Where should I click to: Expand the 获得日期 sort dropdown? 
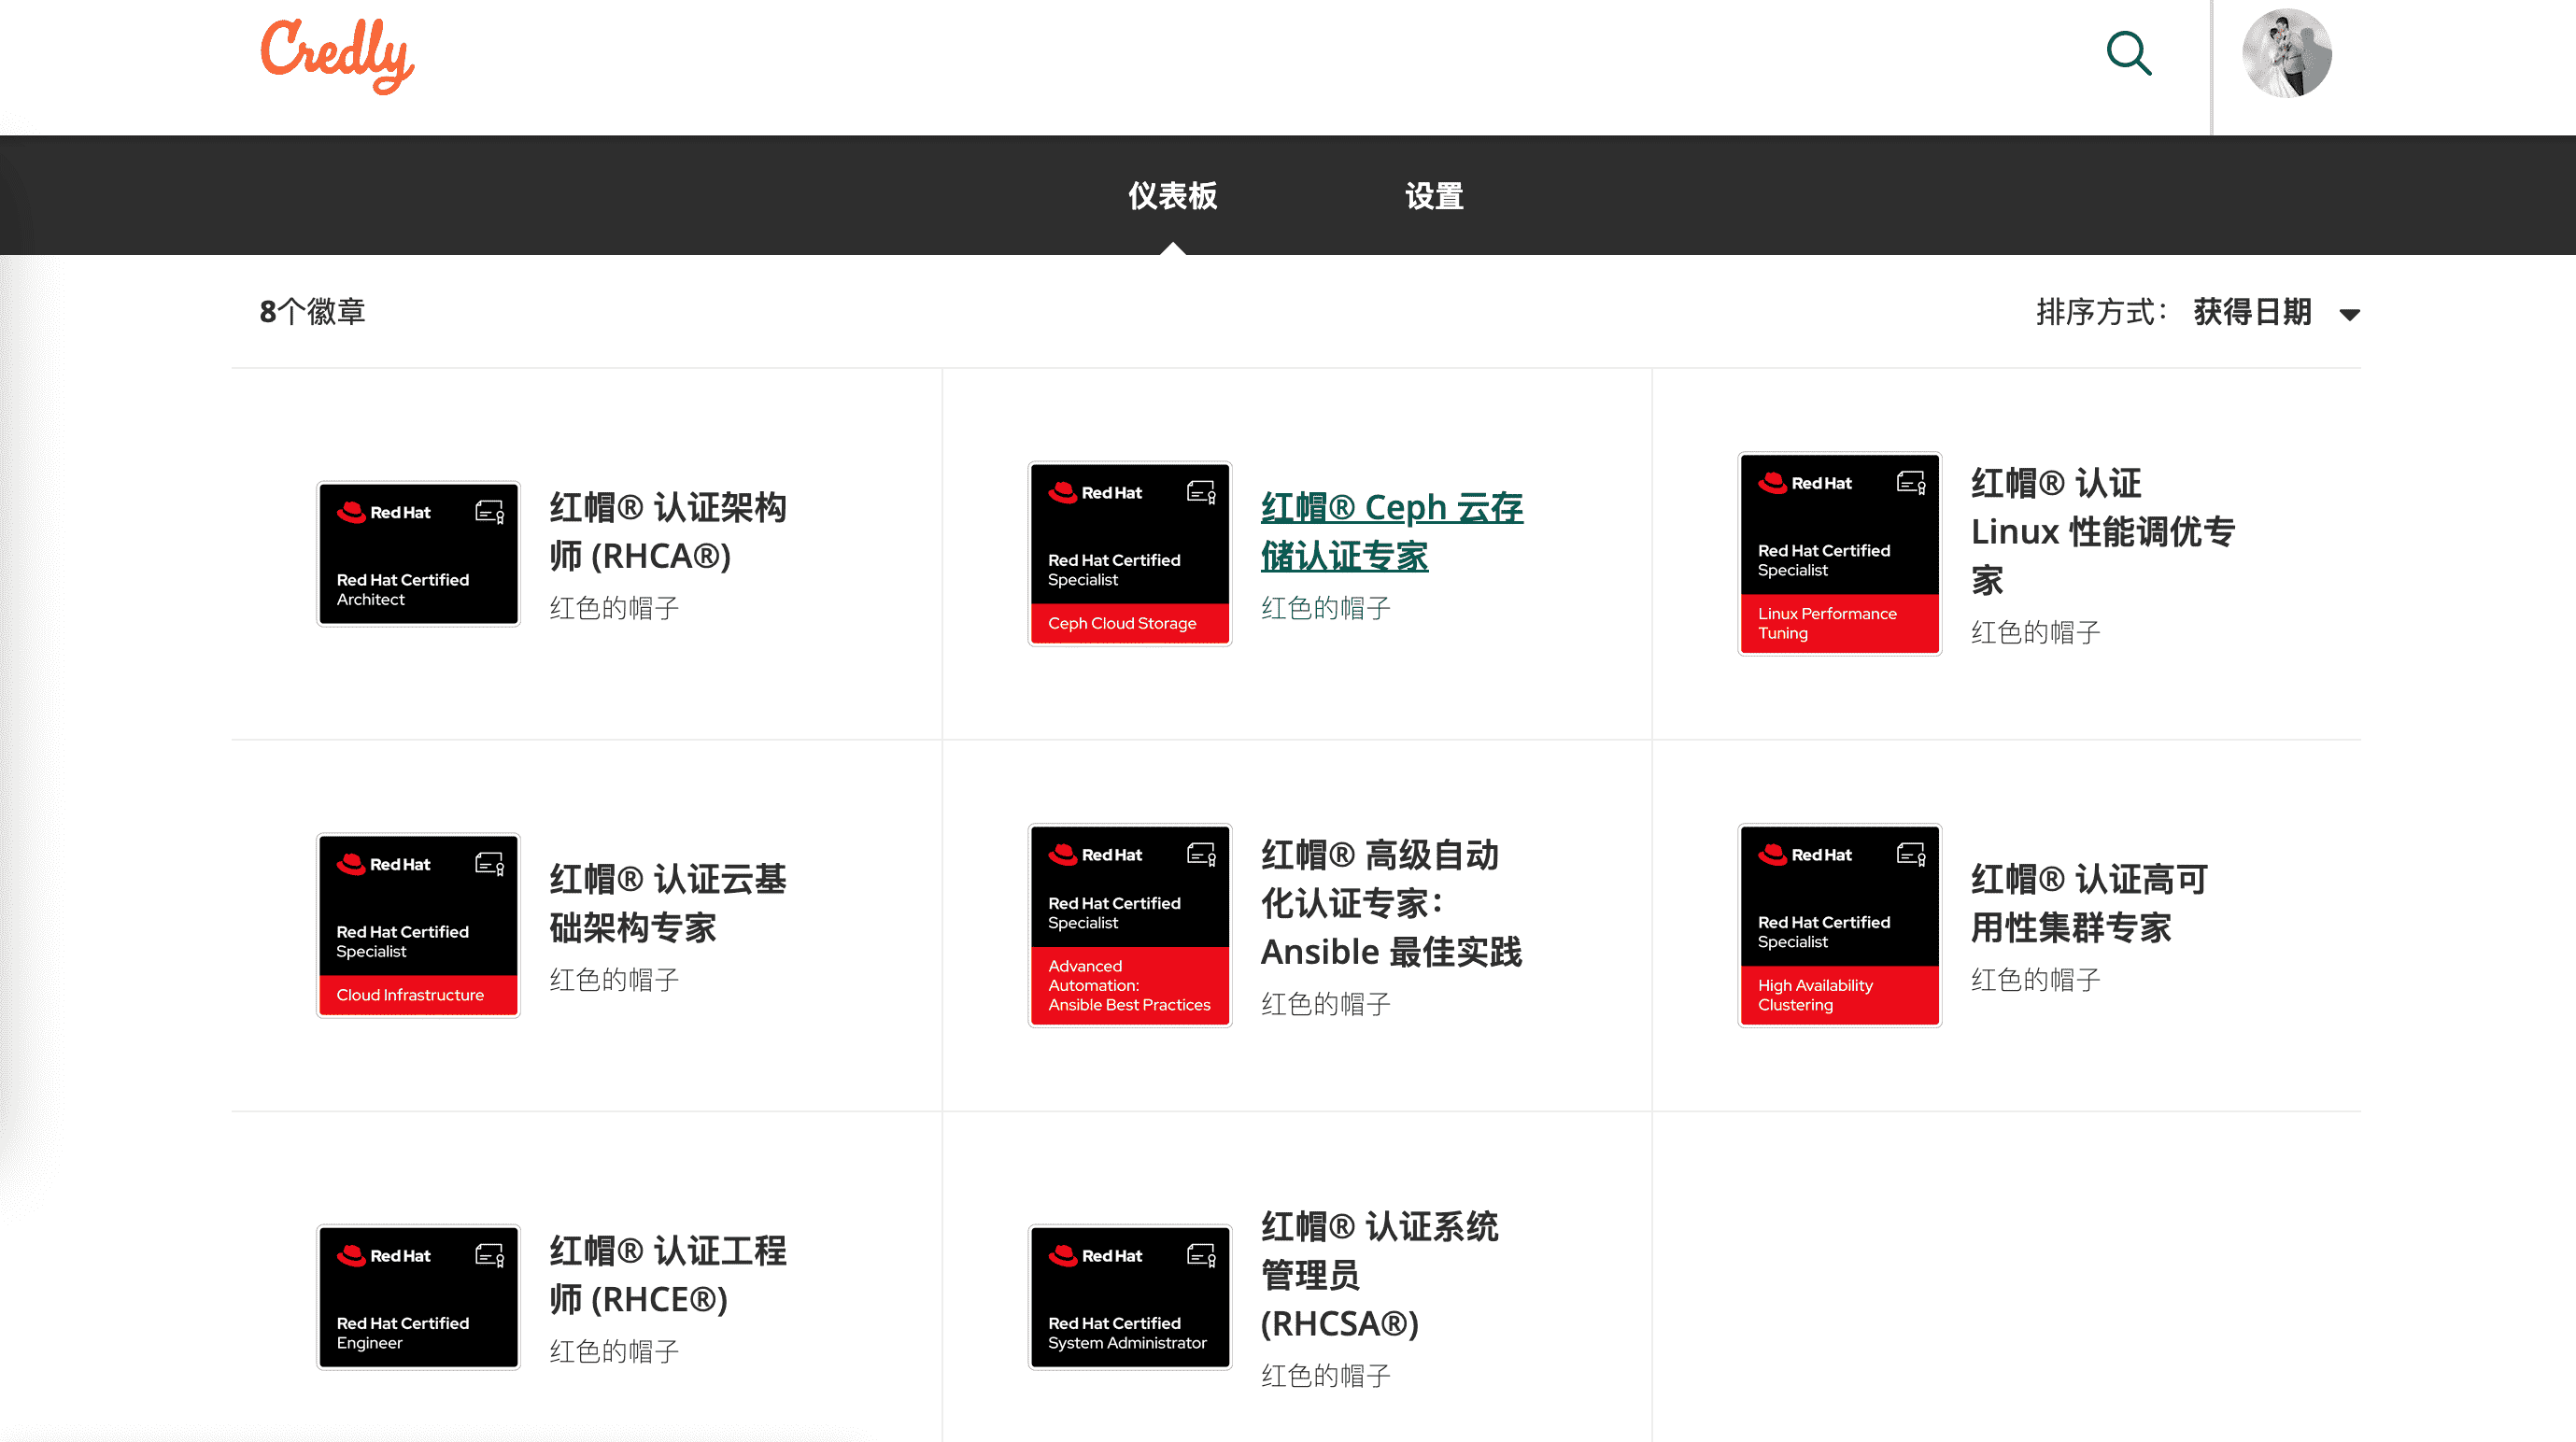point(2276,312)
